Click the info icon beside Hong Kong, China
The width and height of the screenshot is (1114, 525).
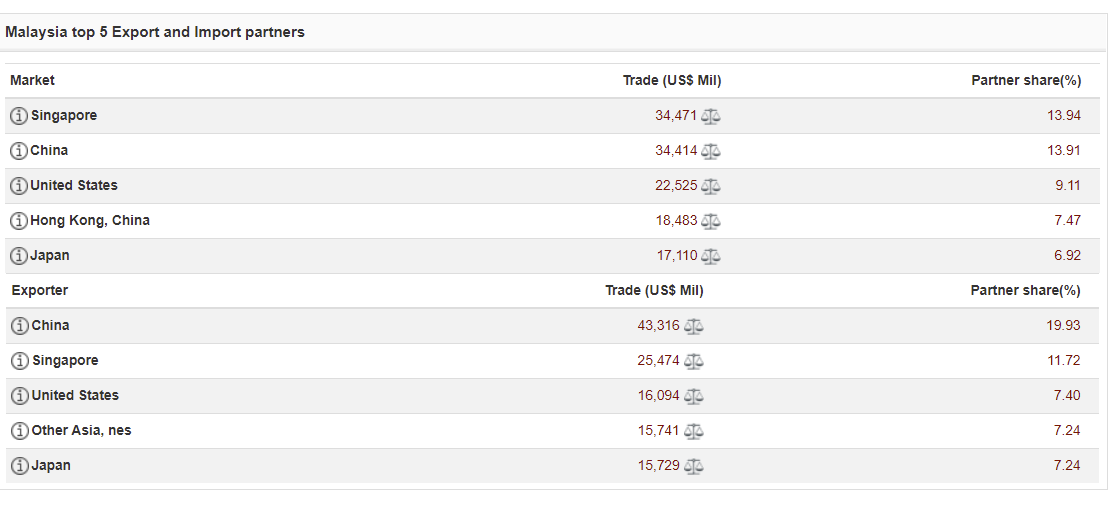[19, 221]
